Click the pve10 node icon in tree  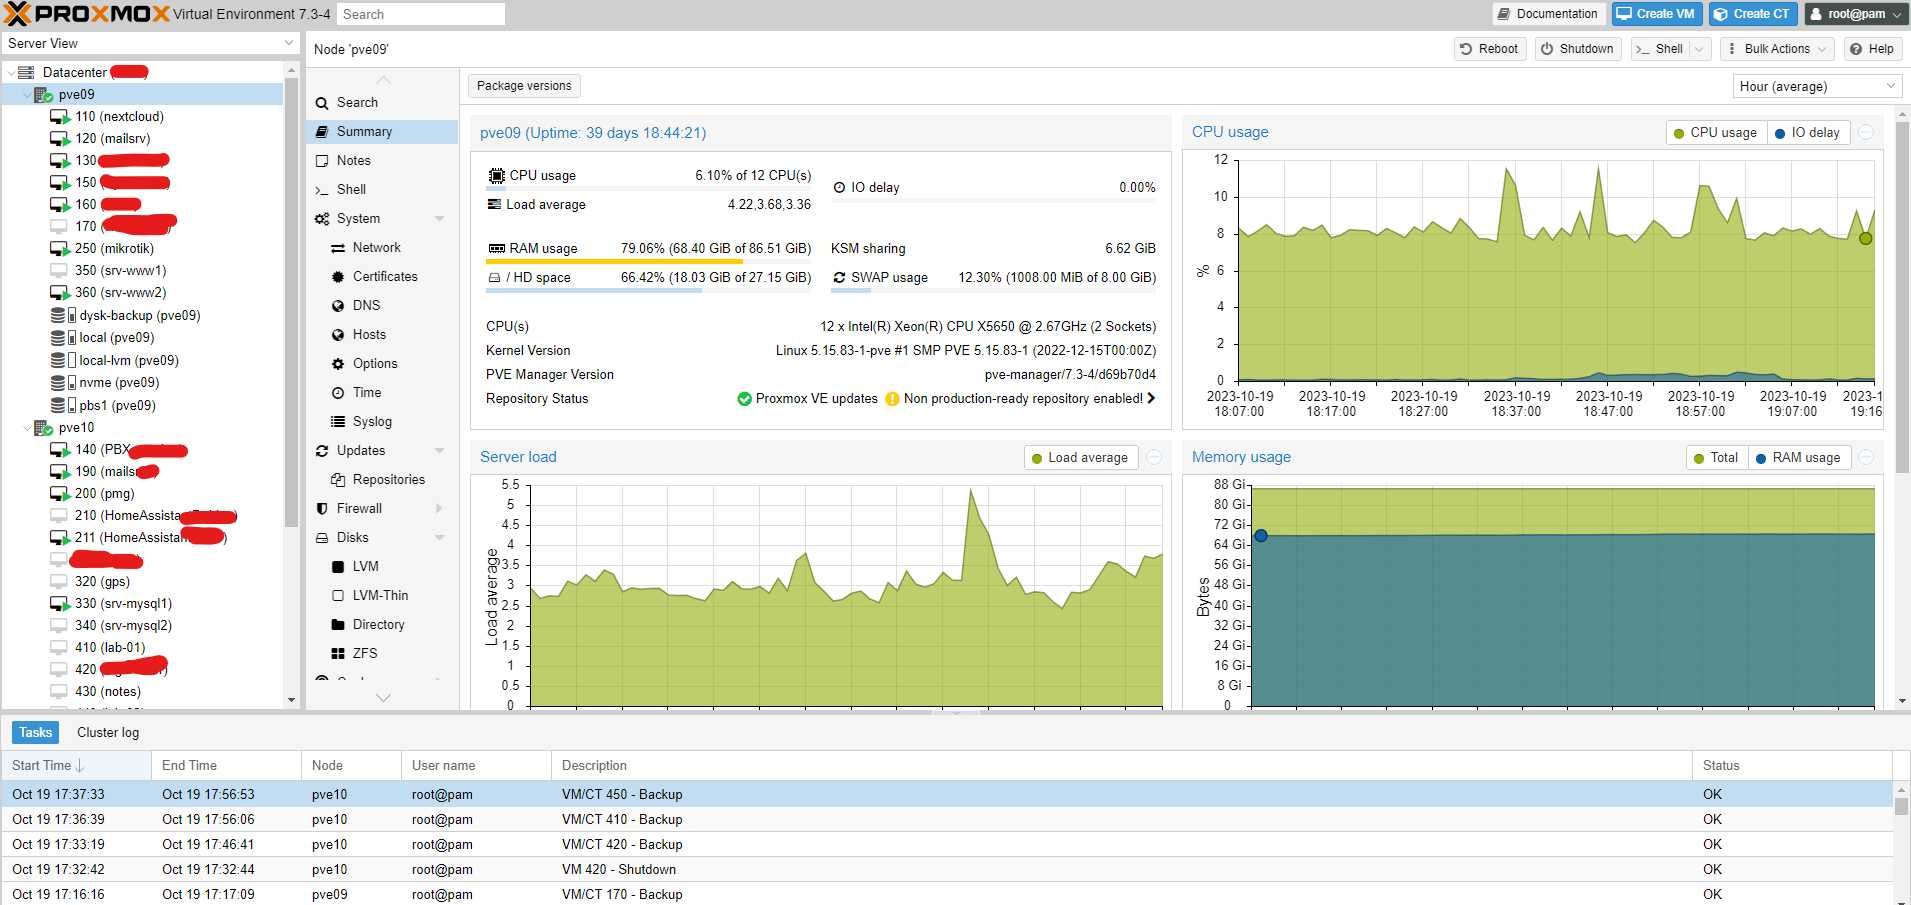click(x=43, y=428)
